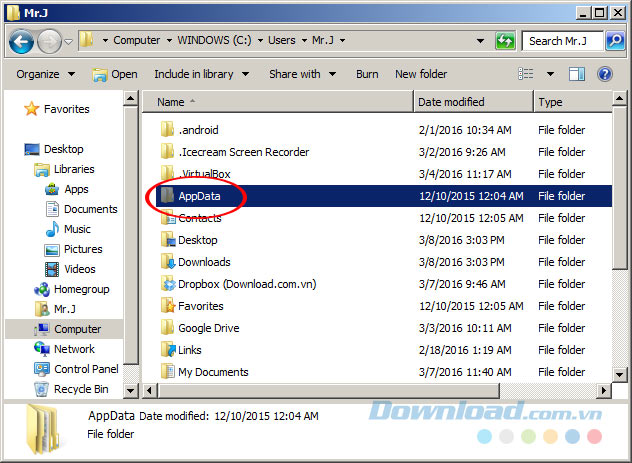Open the recent pages dropdown arrow
Screen dimensions: 632x463
pyautogui.click(x=69, y=41)
